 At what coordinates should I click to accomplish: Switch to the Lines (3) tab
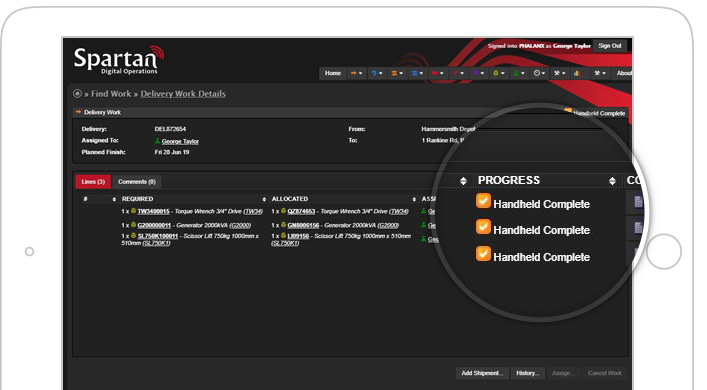tap(93, 182)
